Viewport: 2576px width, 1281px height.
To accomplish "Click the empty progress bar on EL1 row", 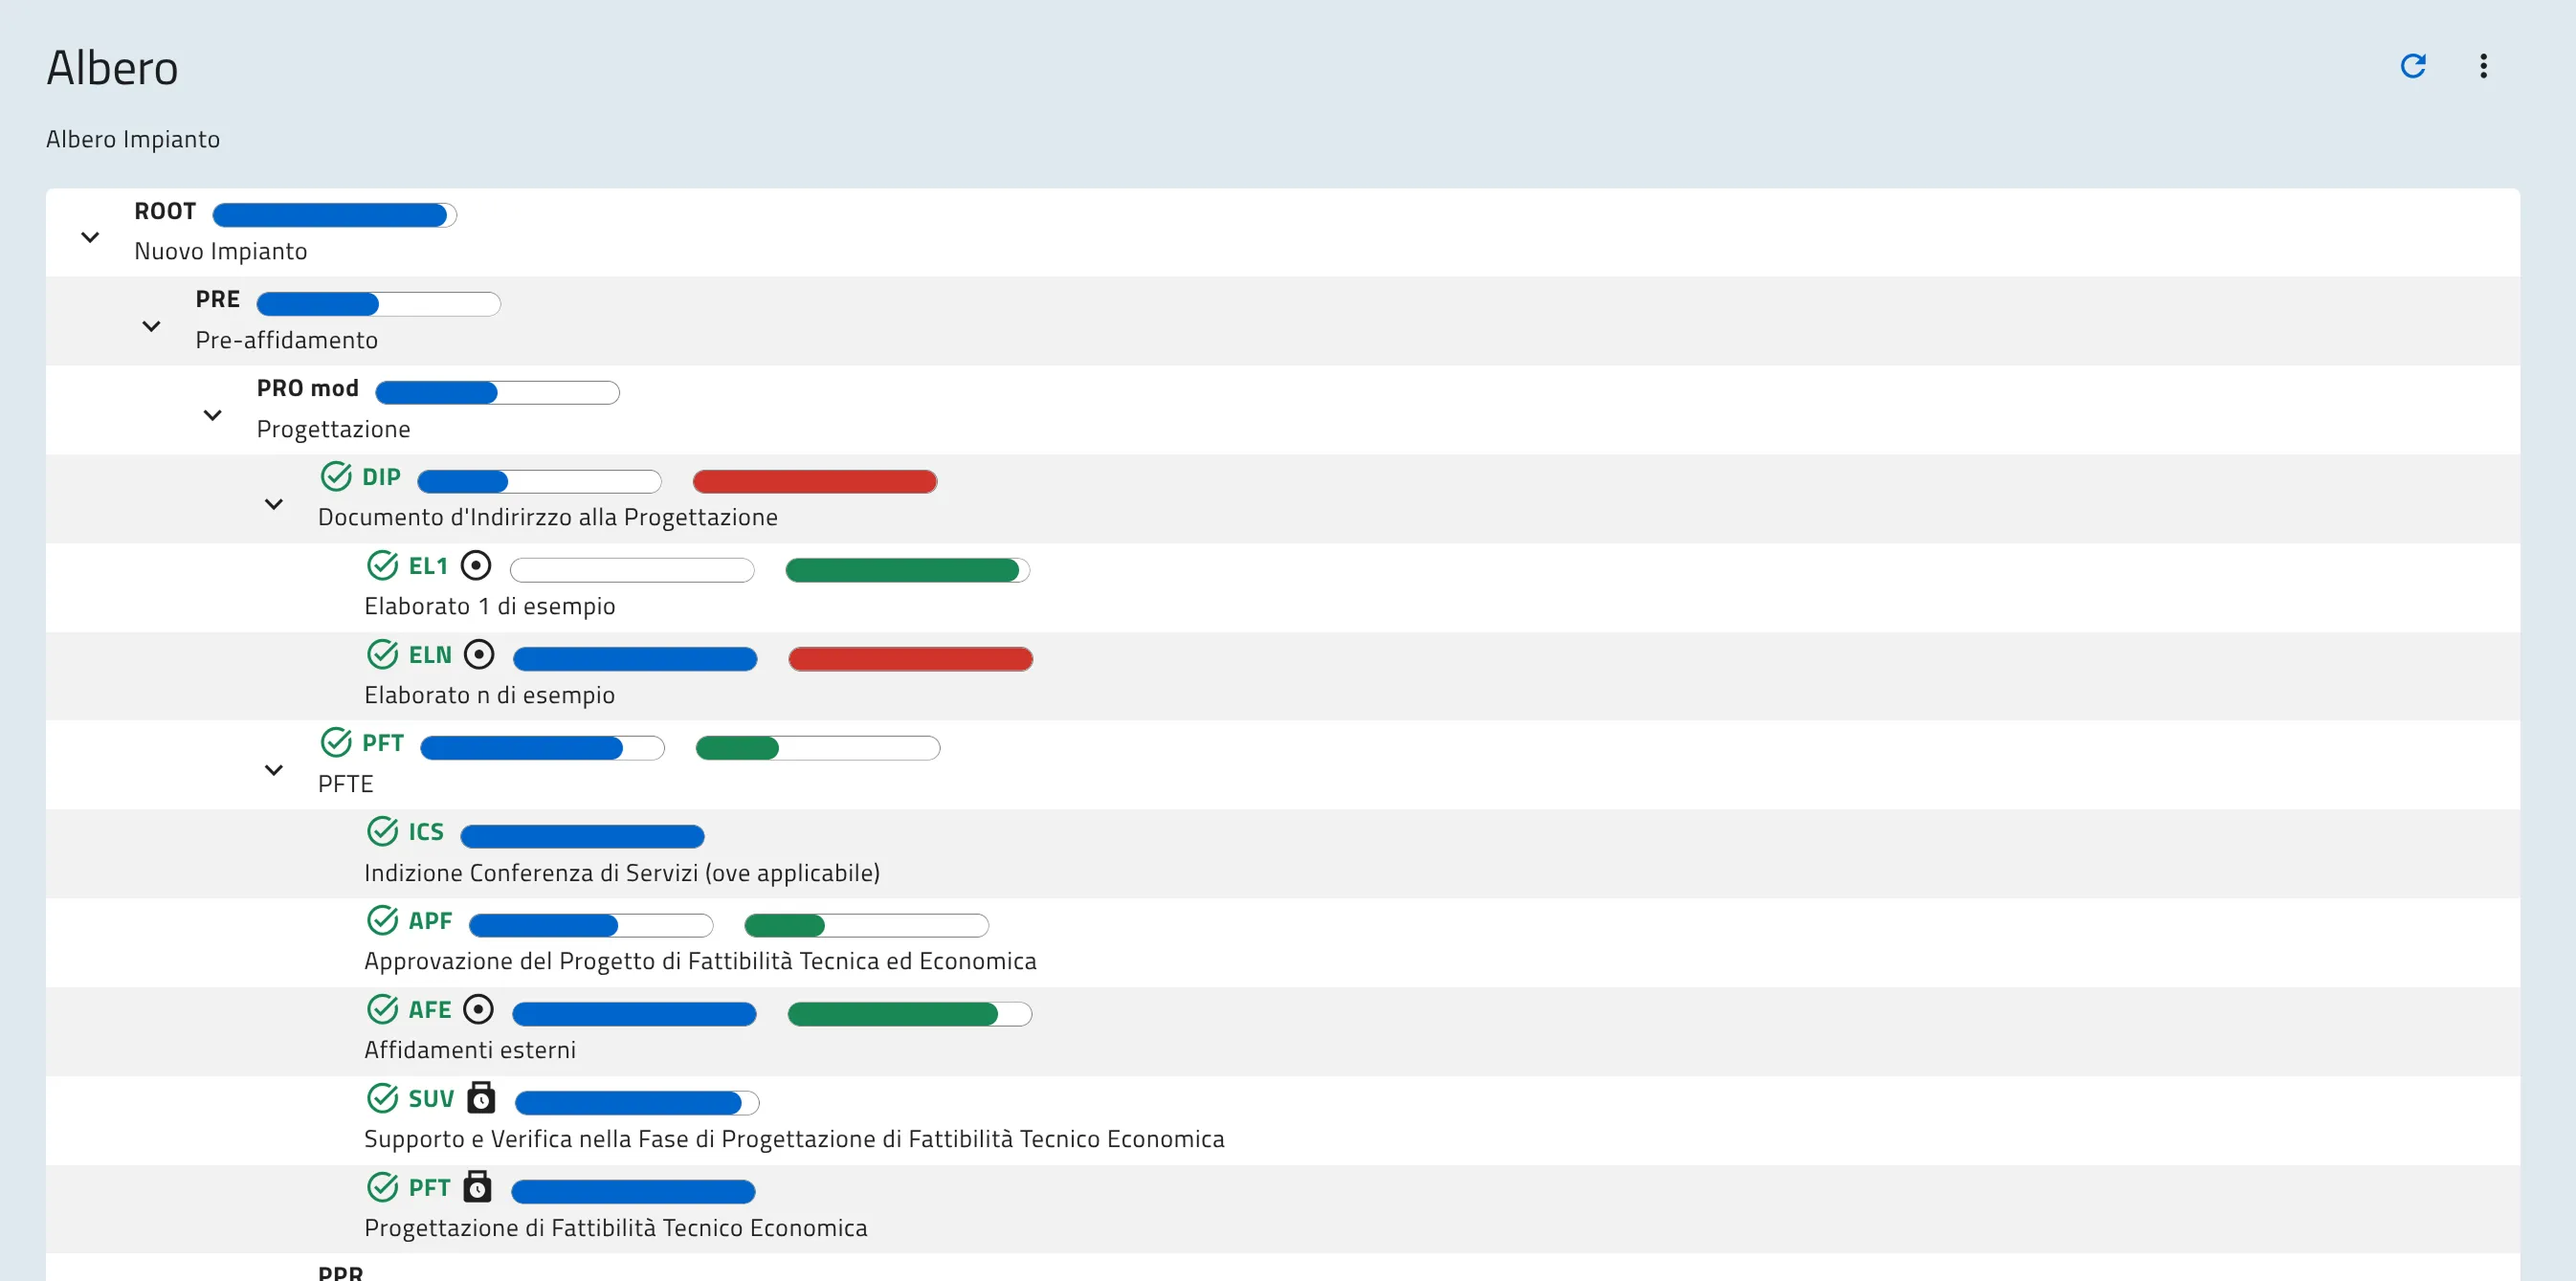I will click(632, 571).
